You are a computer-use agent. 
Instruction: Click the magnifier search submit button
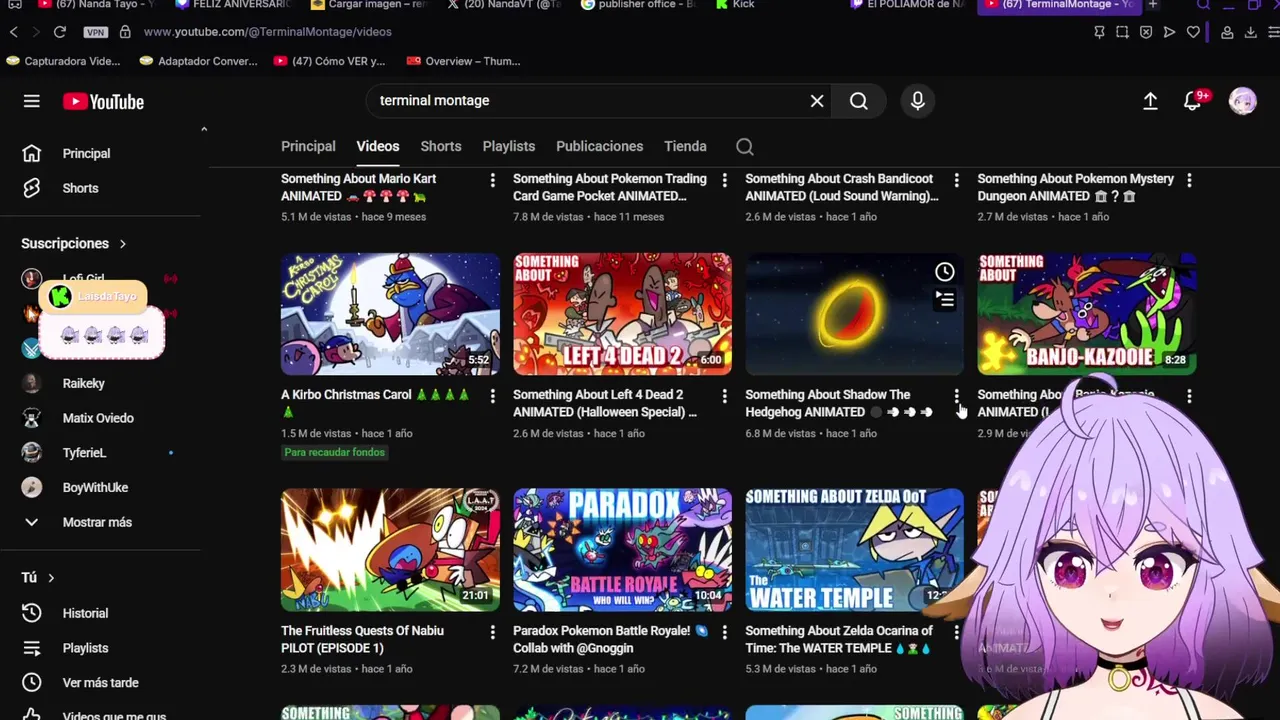tap(859, 101)
